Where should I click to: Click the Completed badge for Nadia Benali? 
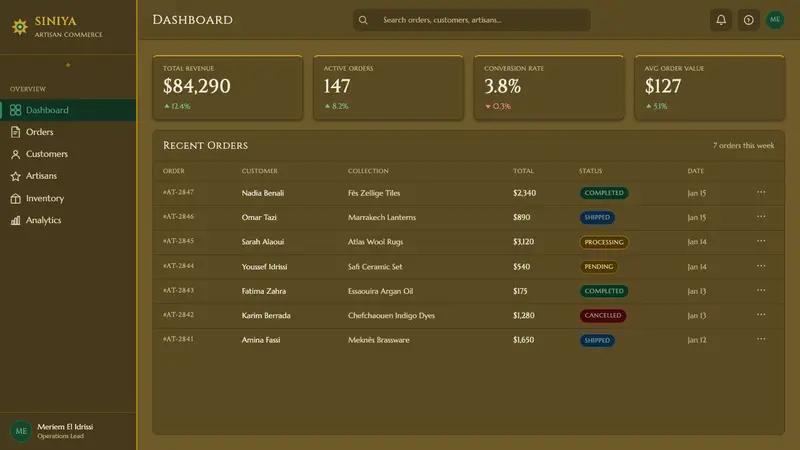pos(604,193)
